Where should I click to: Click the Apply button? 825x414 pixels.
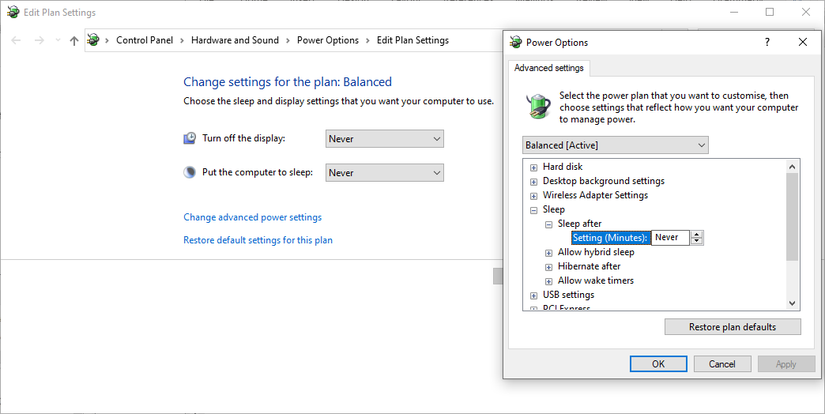786,364
